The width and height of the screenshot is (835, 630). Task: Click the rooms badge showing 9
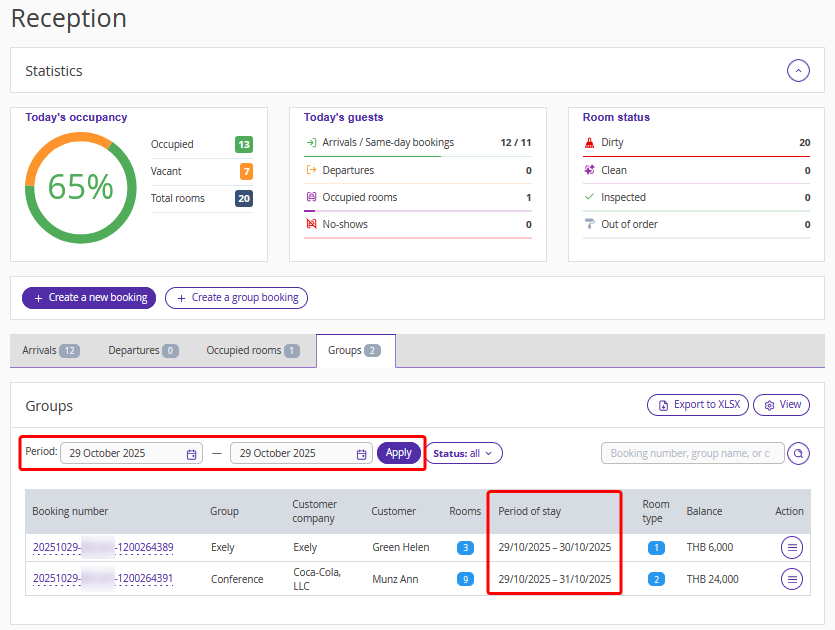pos(465,579)
